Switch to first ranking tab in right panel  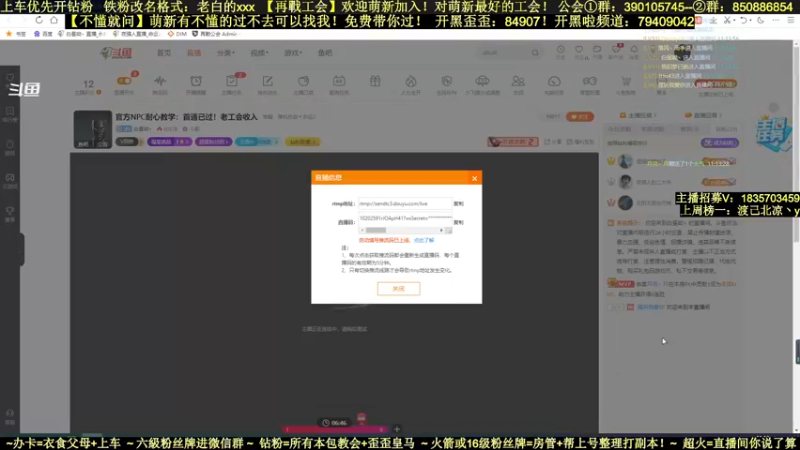click(619, 129)
